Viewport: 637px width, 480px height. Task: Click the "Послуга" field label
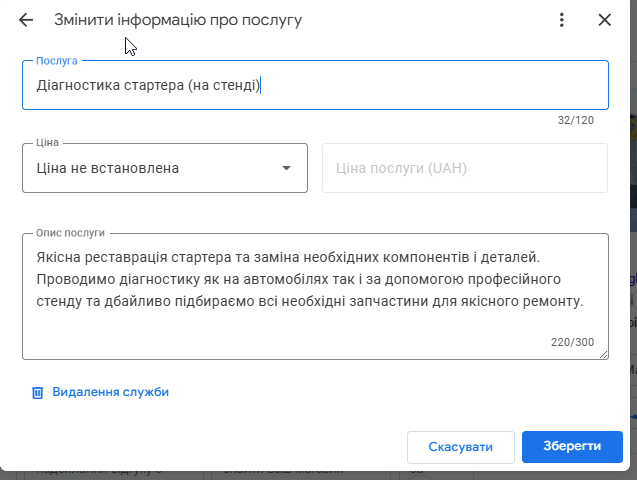(x=56, y=62)
